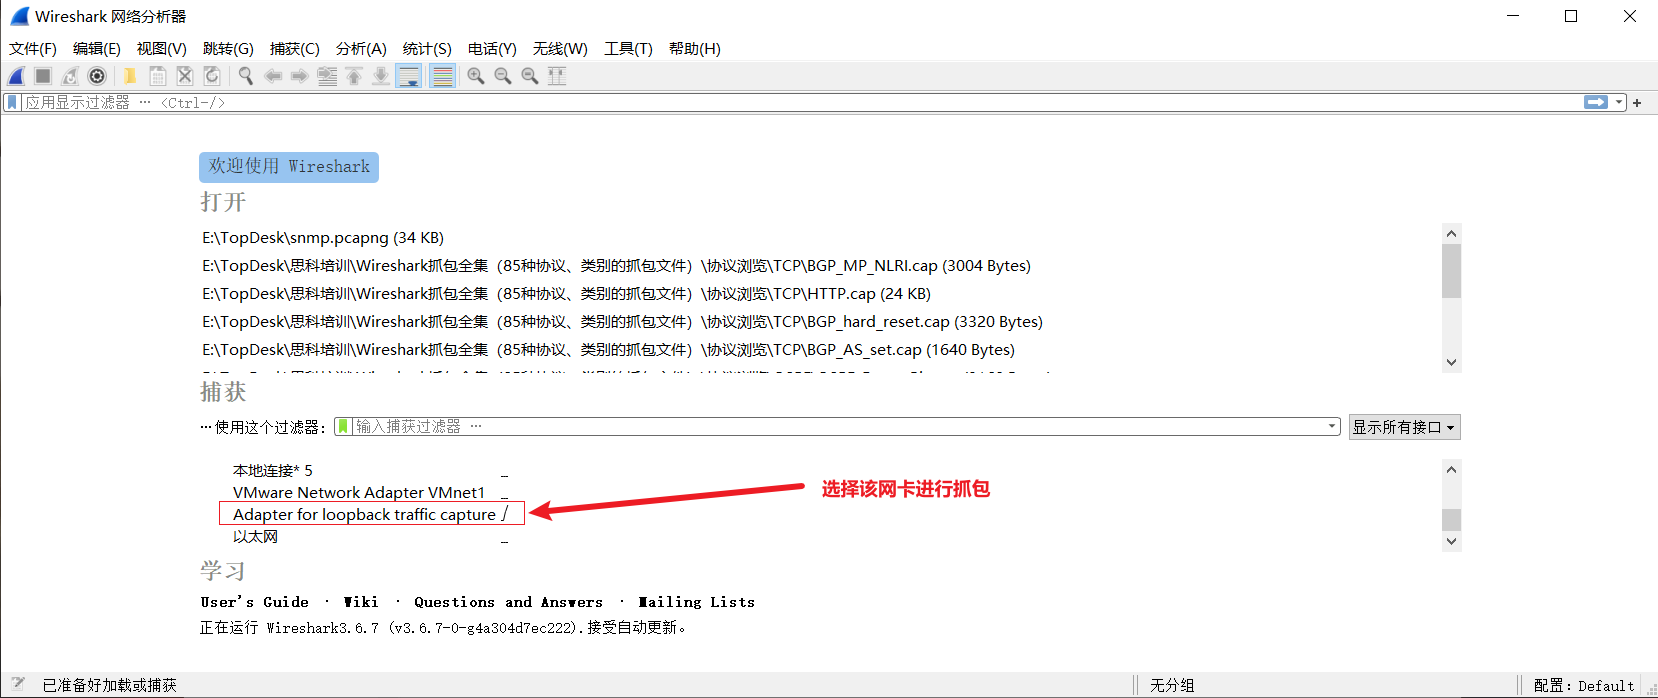Open recent file BGP_hard_reset.cap

tap(622, 322)
